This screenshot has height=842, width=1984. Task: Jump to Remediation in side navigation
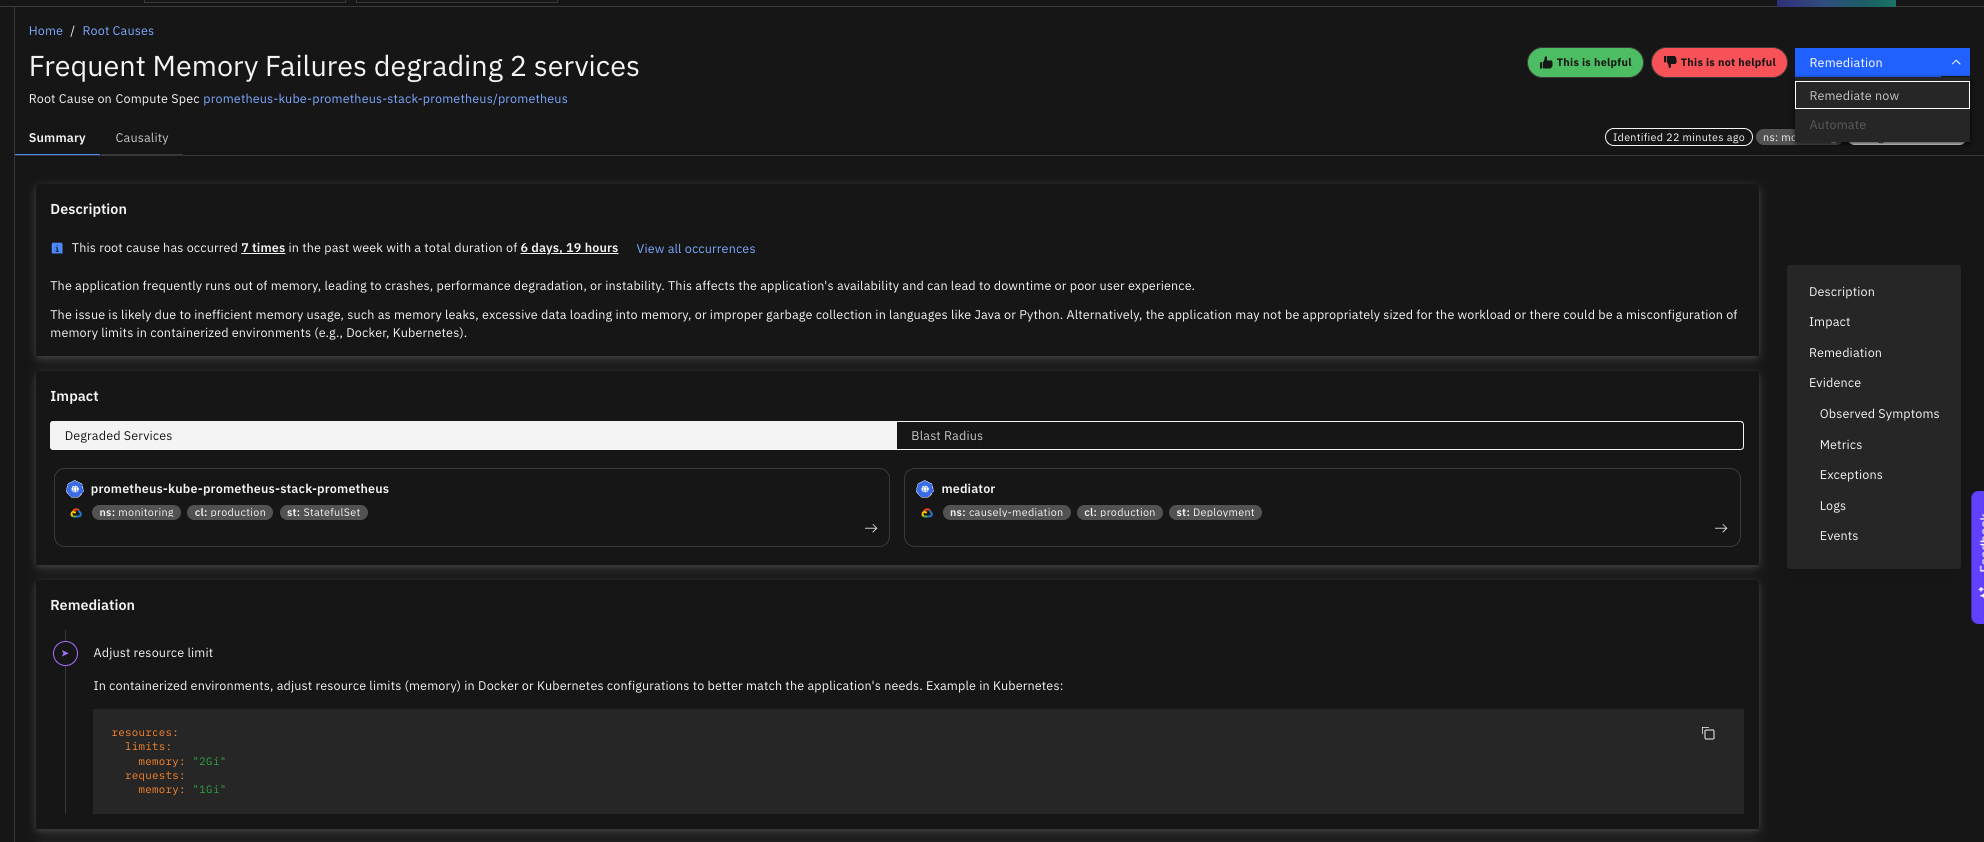coord(1845,353)
